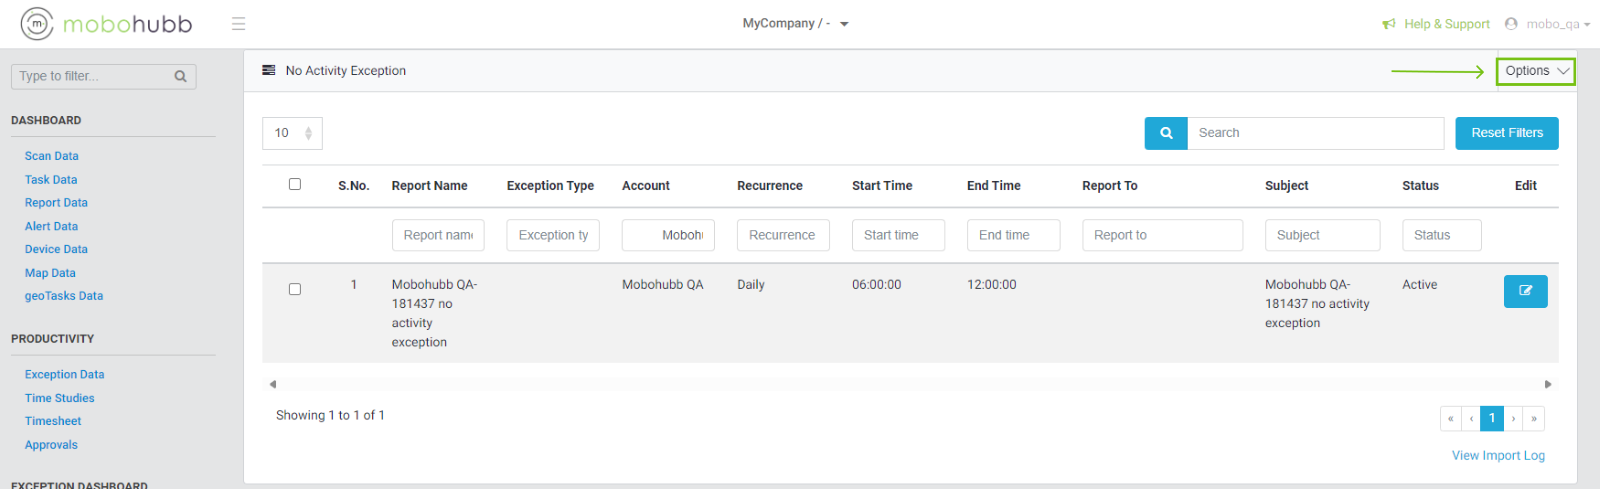Toggle the hamburger sidebar menu icon
The width and height of the screenshot is (1600, 489).
[238, 24]
